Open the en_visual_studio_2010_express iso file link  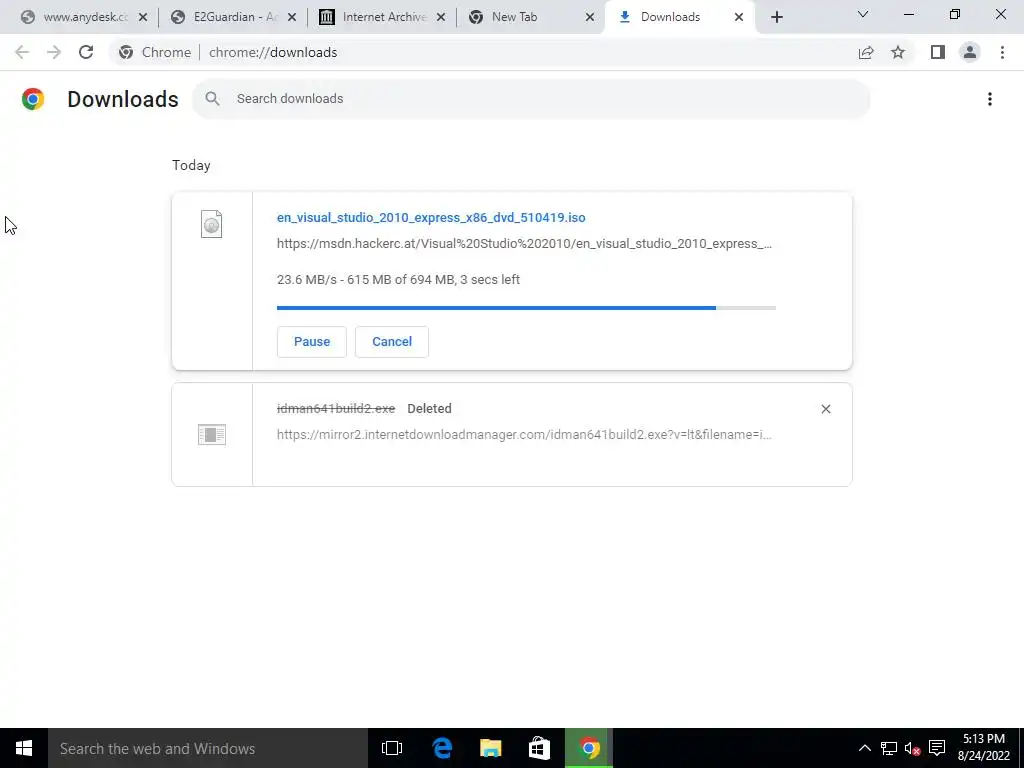(431, 217)
